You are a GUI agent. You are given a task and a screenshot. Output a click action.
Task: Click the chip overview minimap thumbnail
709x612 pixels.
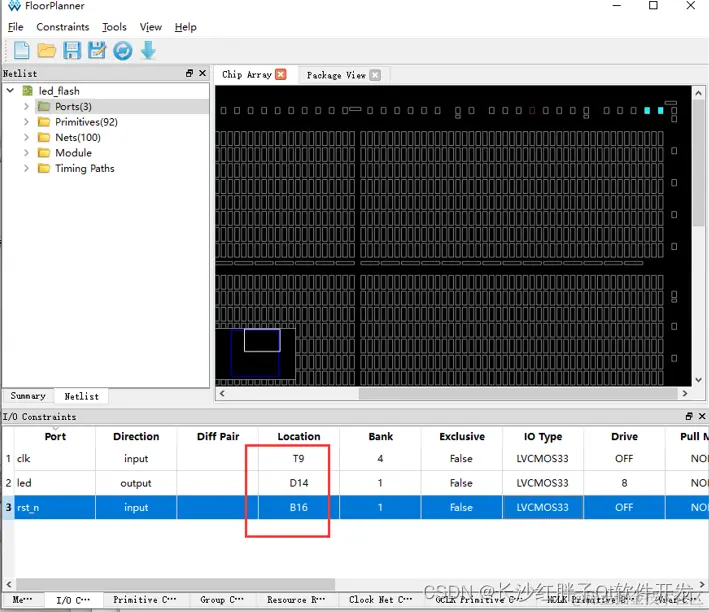(255, 354)
